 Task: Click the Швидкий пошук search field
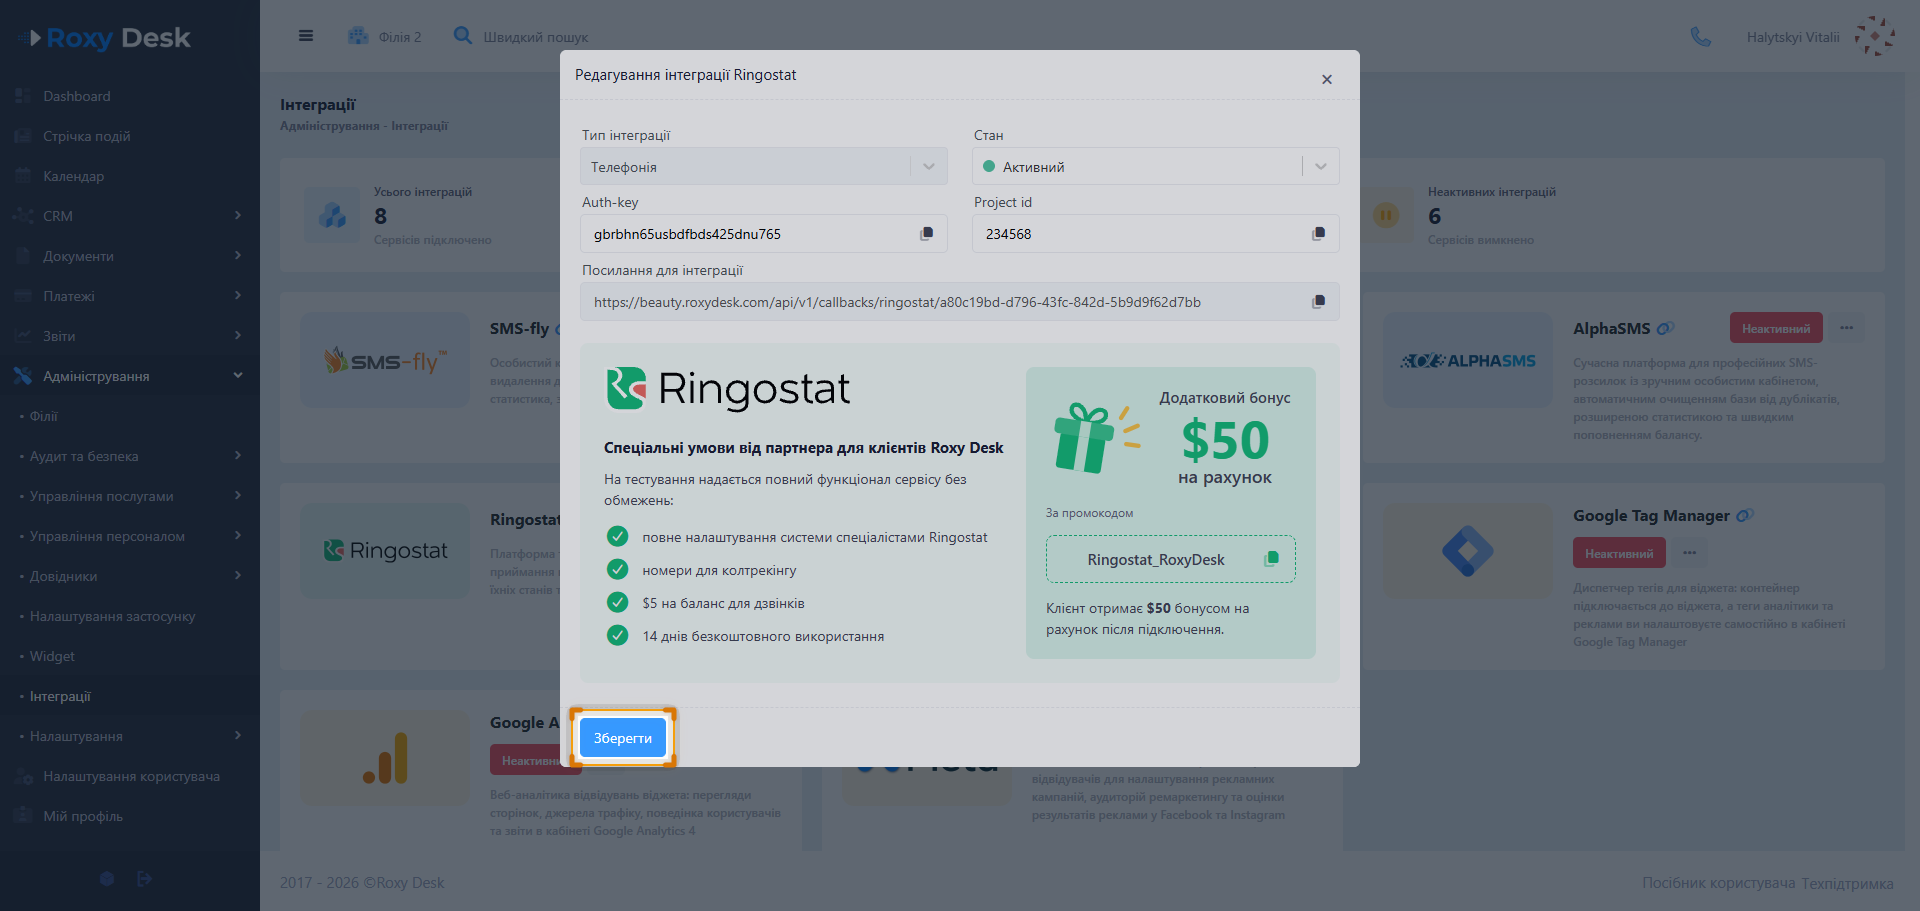coord(536,37)
